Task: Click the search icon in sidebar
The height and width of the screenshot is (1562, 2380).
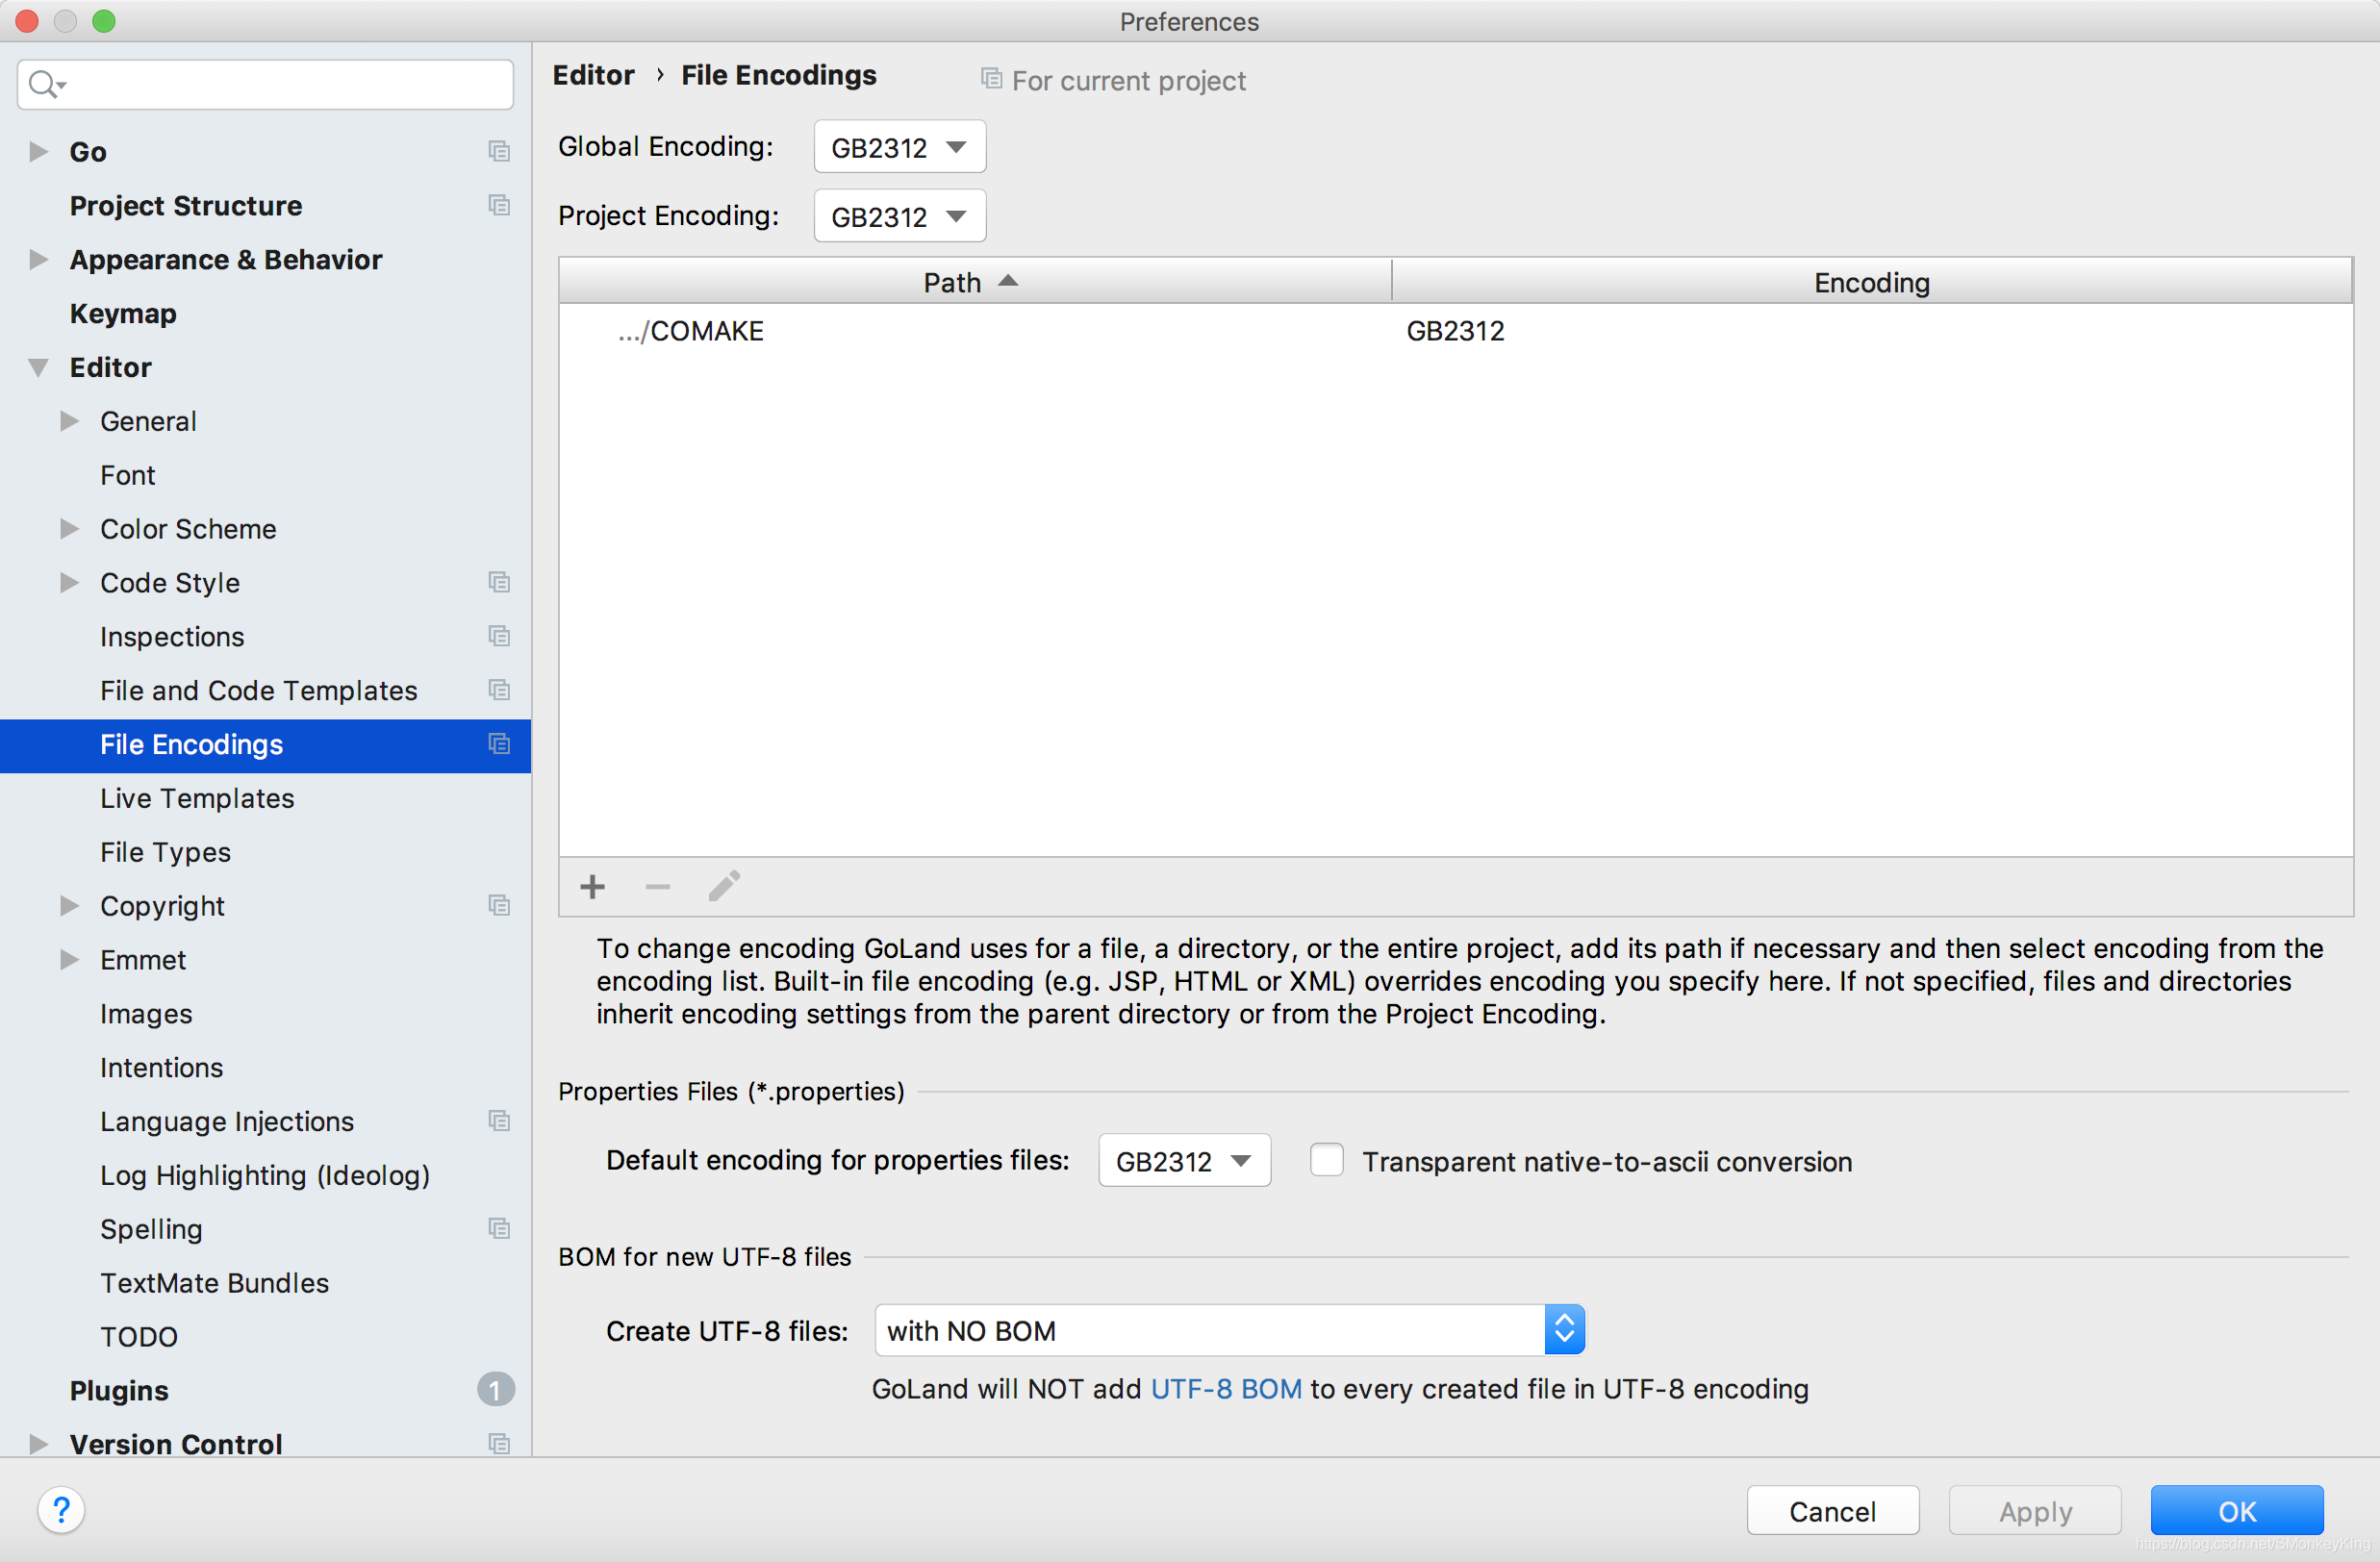Action: (x=45, y=82)
